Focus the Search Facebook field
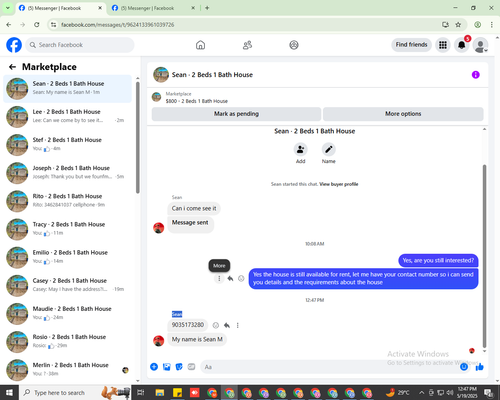This screenshot has height=400, width=500. [x=80, y=45]
